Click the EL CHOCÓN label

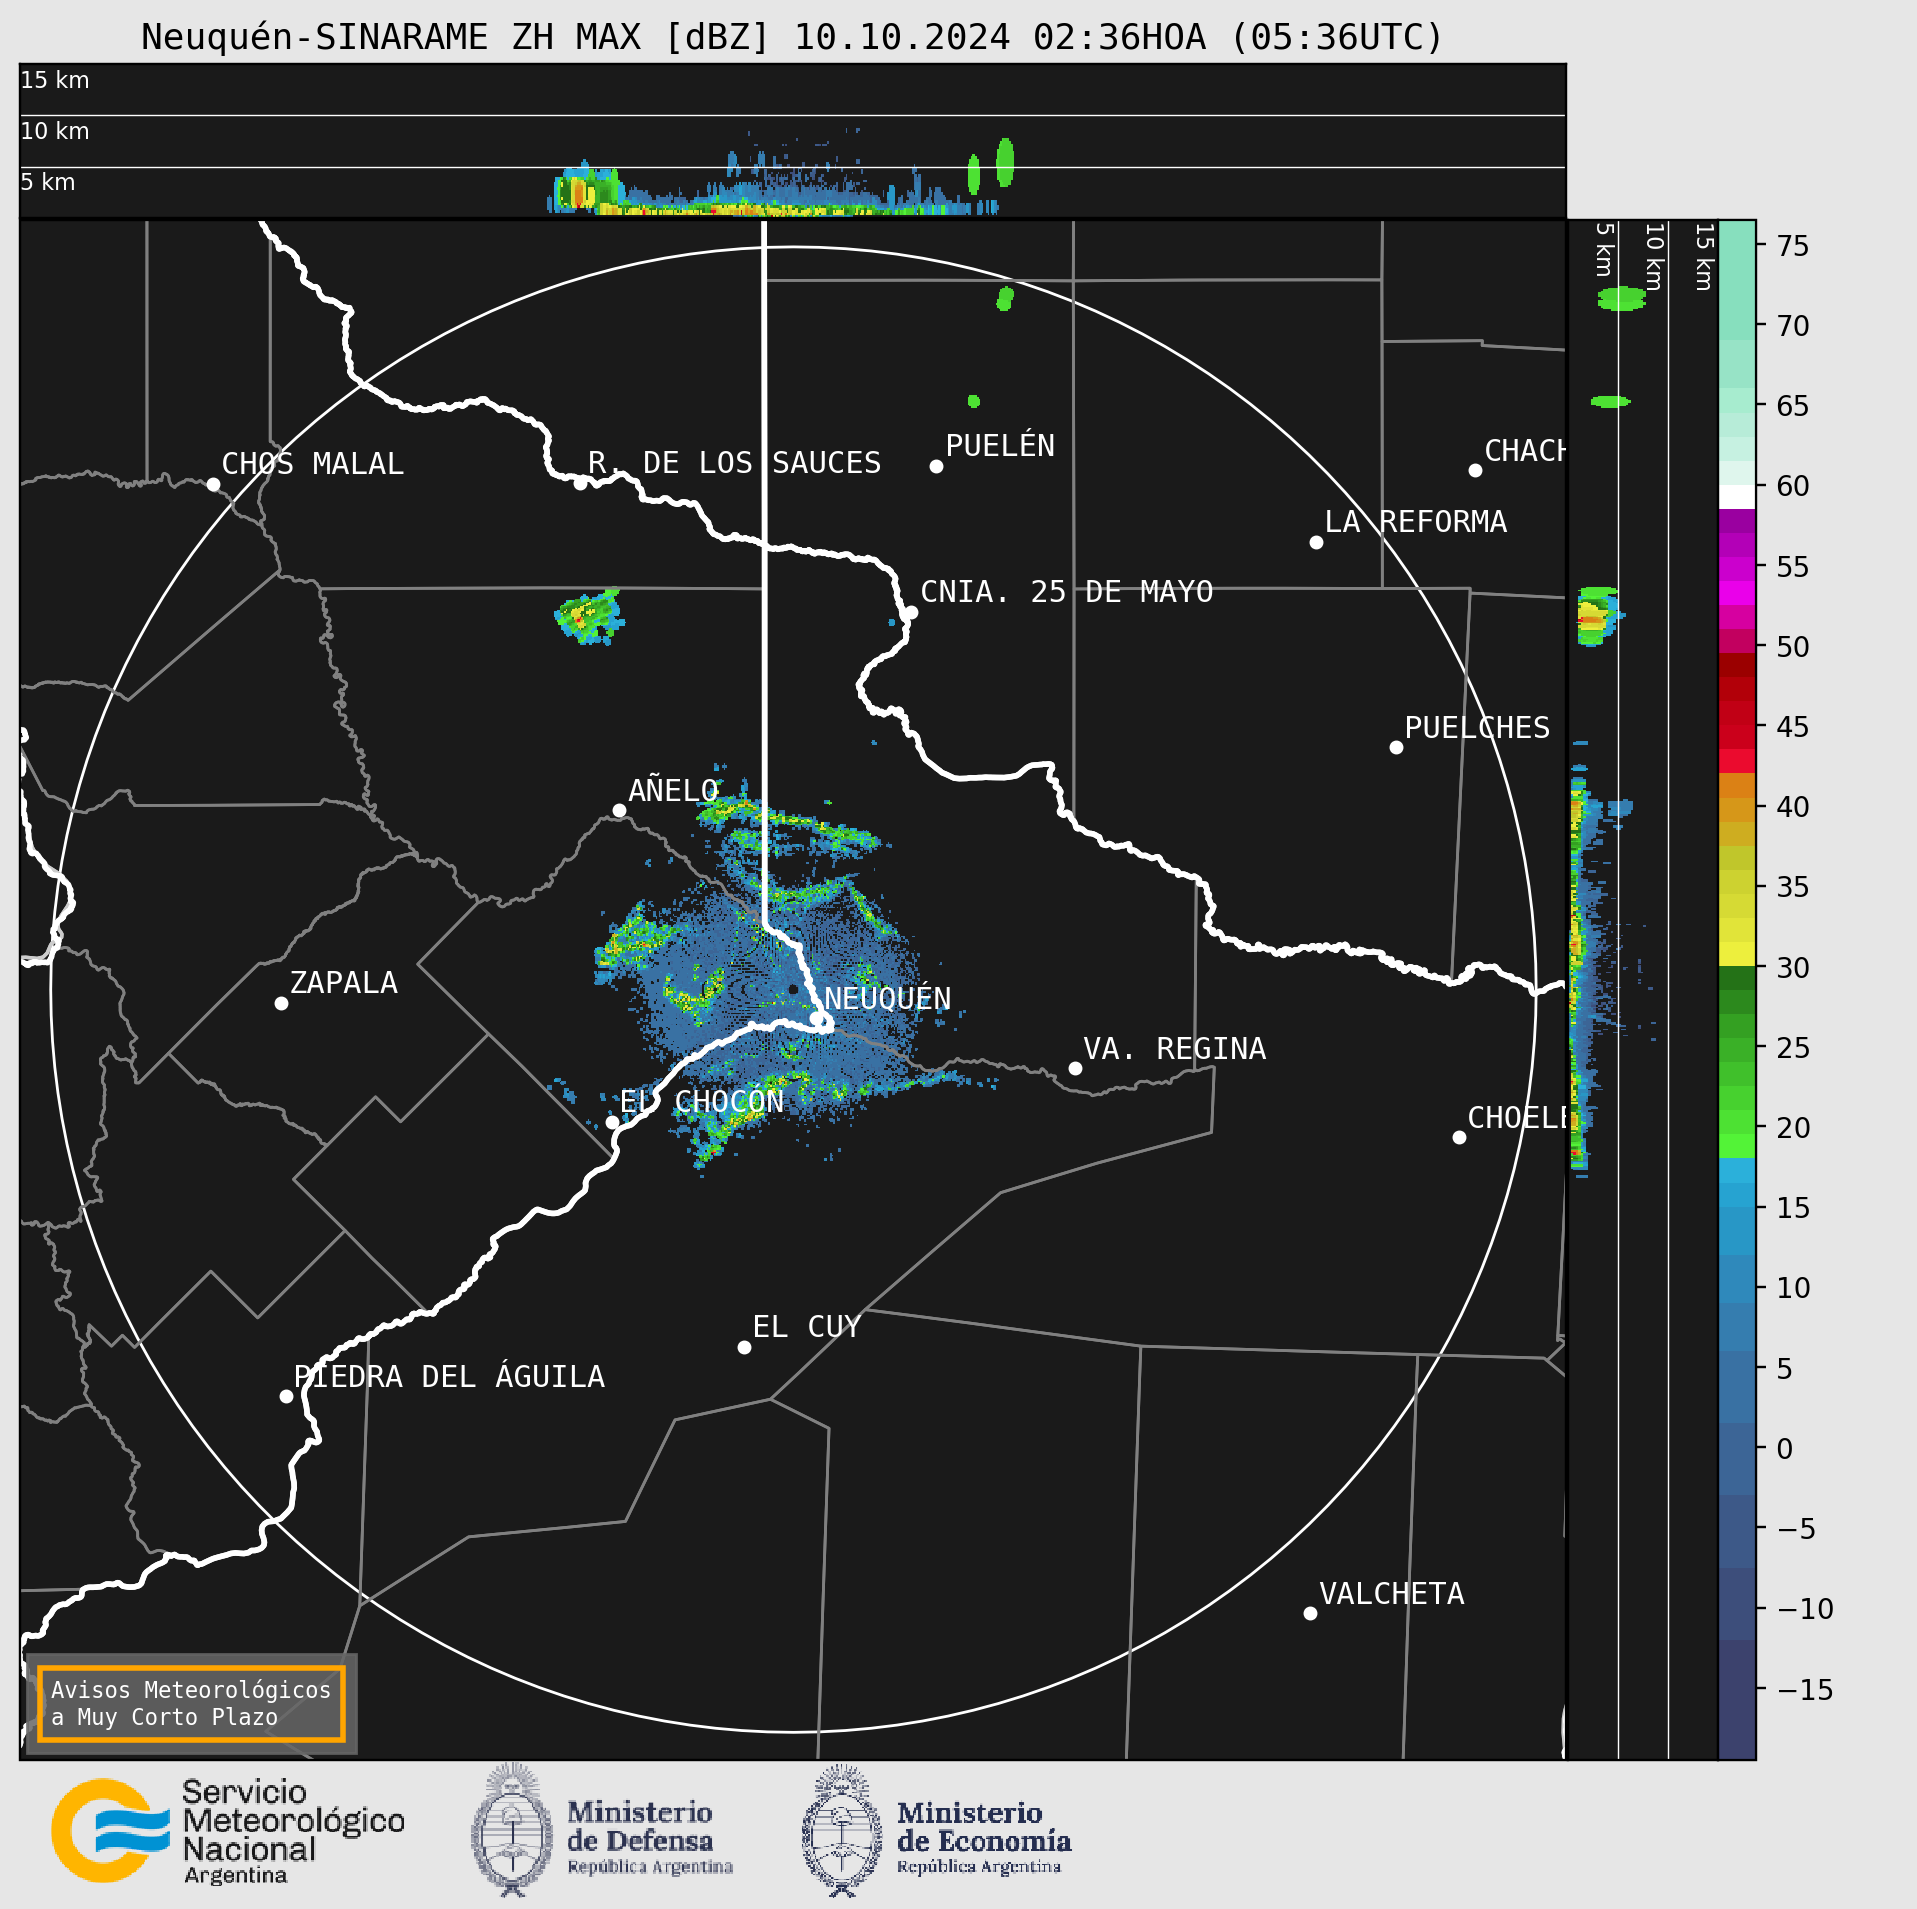[701, 1101]
